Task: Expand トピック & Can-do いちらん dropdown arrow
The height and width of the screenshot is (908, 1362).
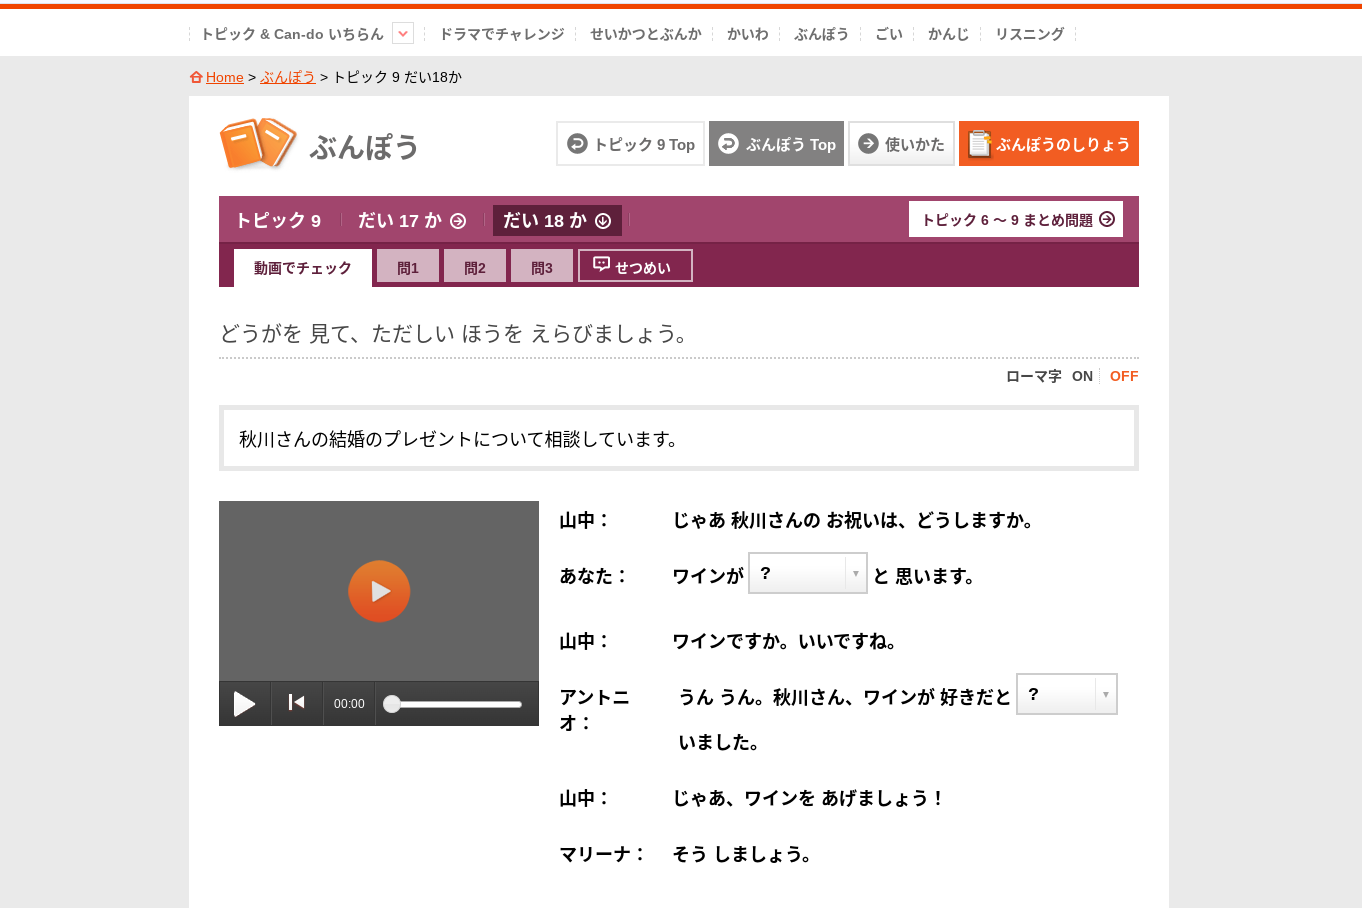Action: (x=403, y=34)
